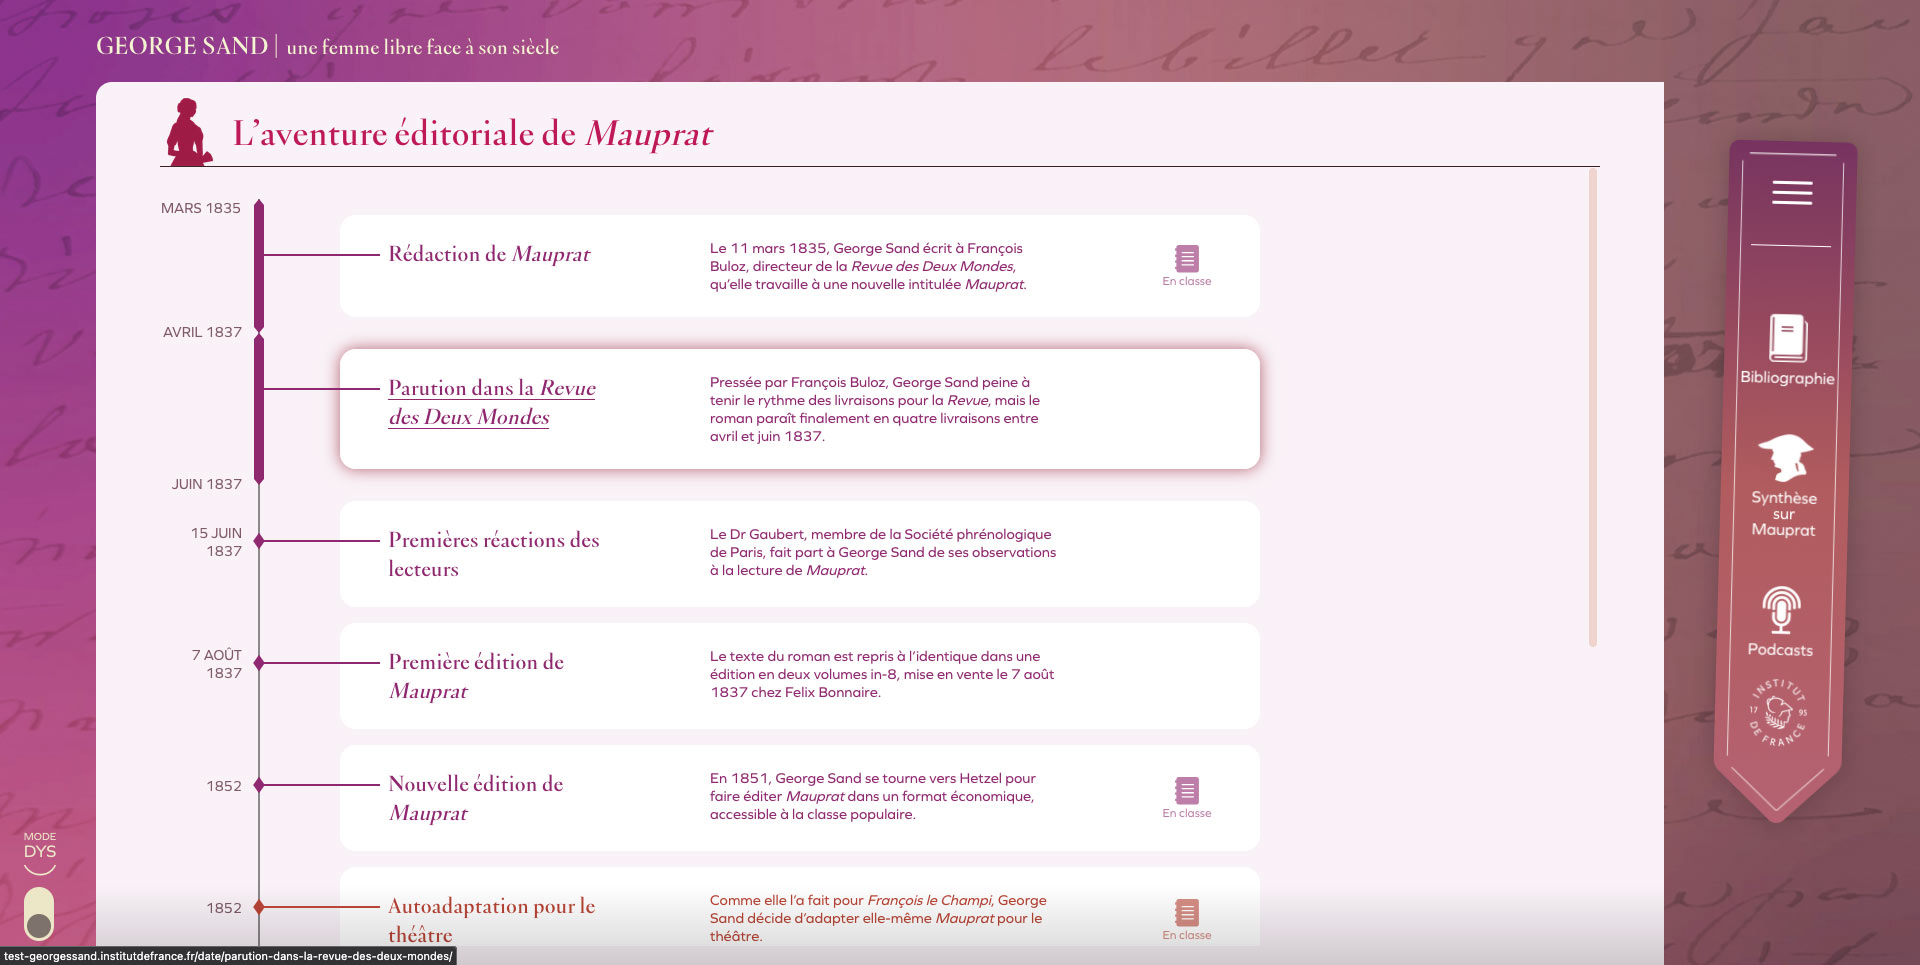Open the Bibliographie book icon

[x=1787, y=338]
